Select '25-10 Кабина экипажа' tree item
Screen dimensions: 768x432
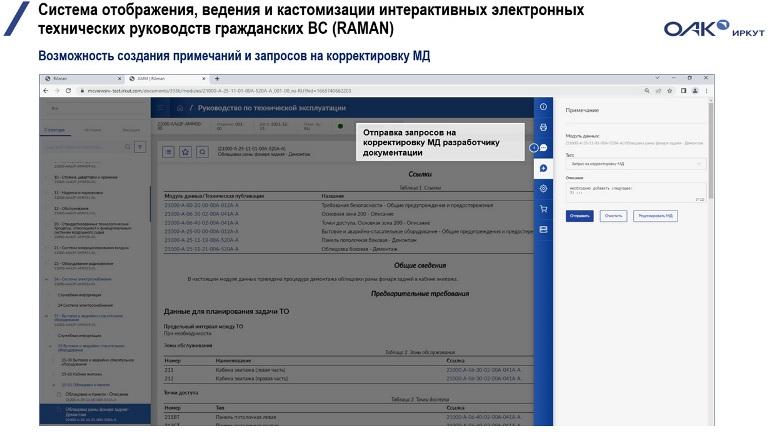(81, 374)
